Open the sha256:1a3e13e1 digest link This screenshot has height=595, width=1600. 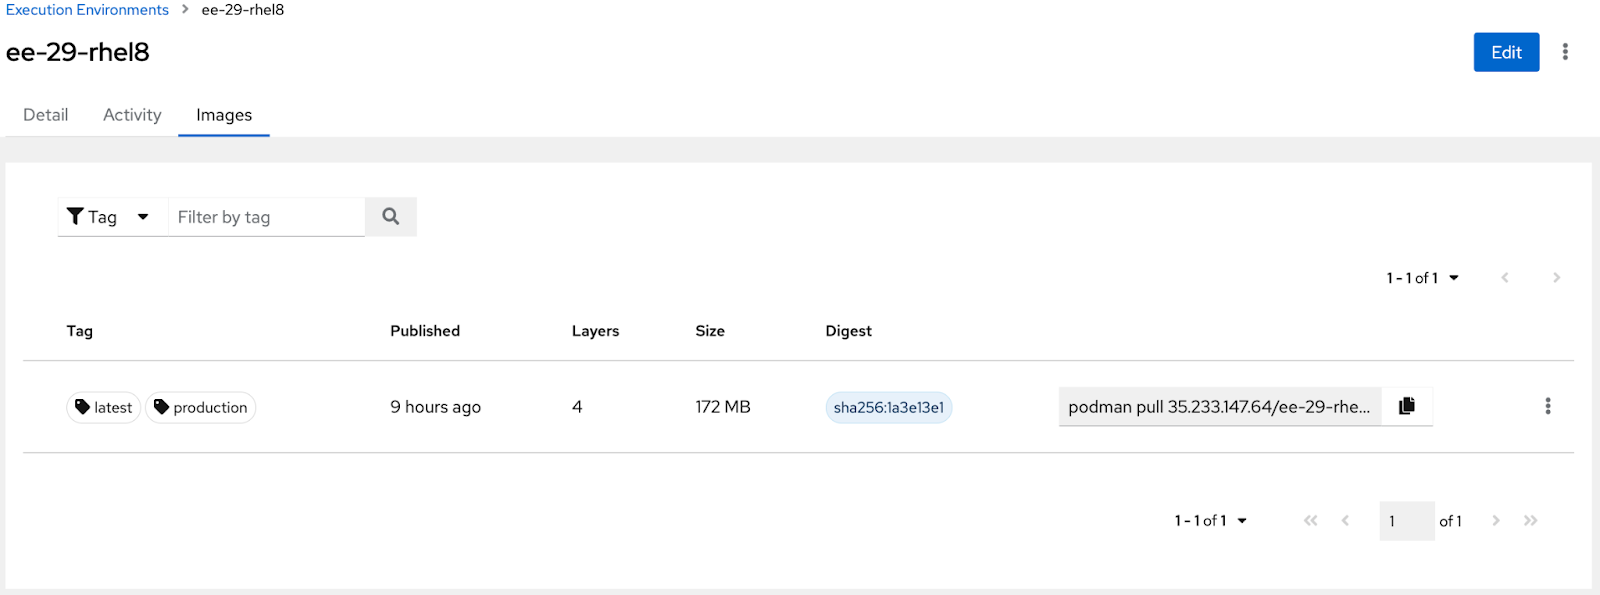pos(888,407)
